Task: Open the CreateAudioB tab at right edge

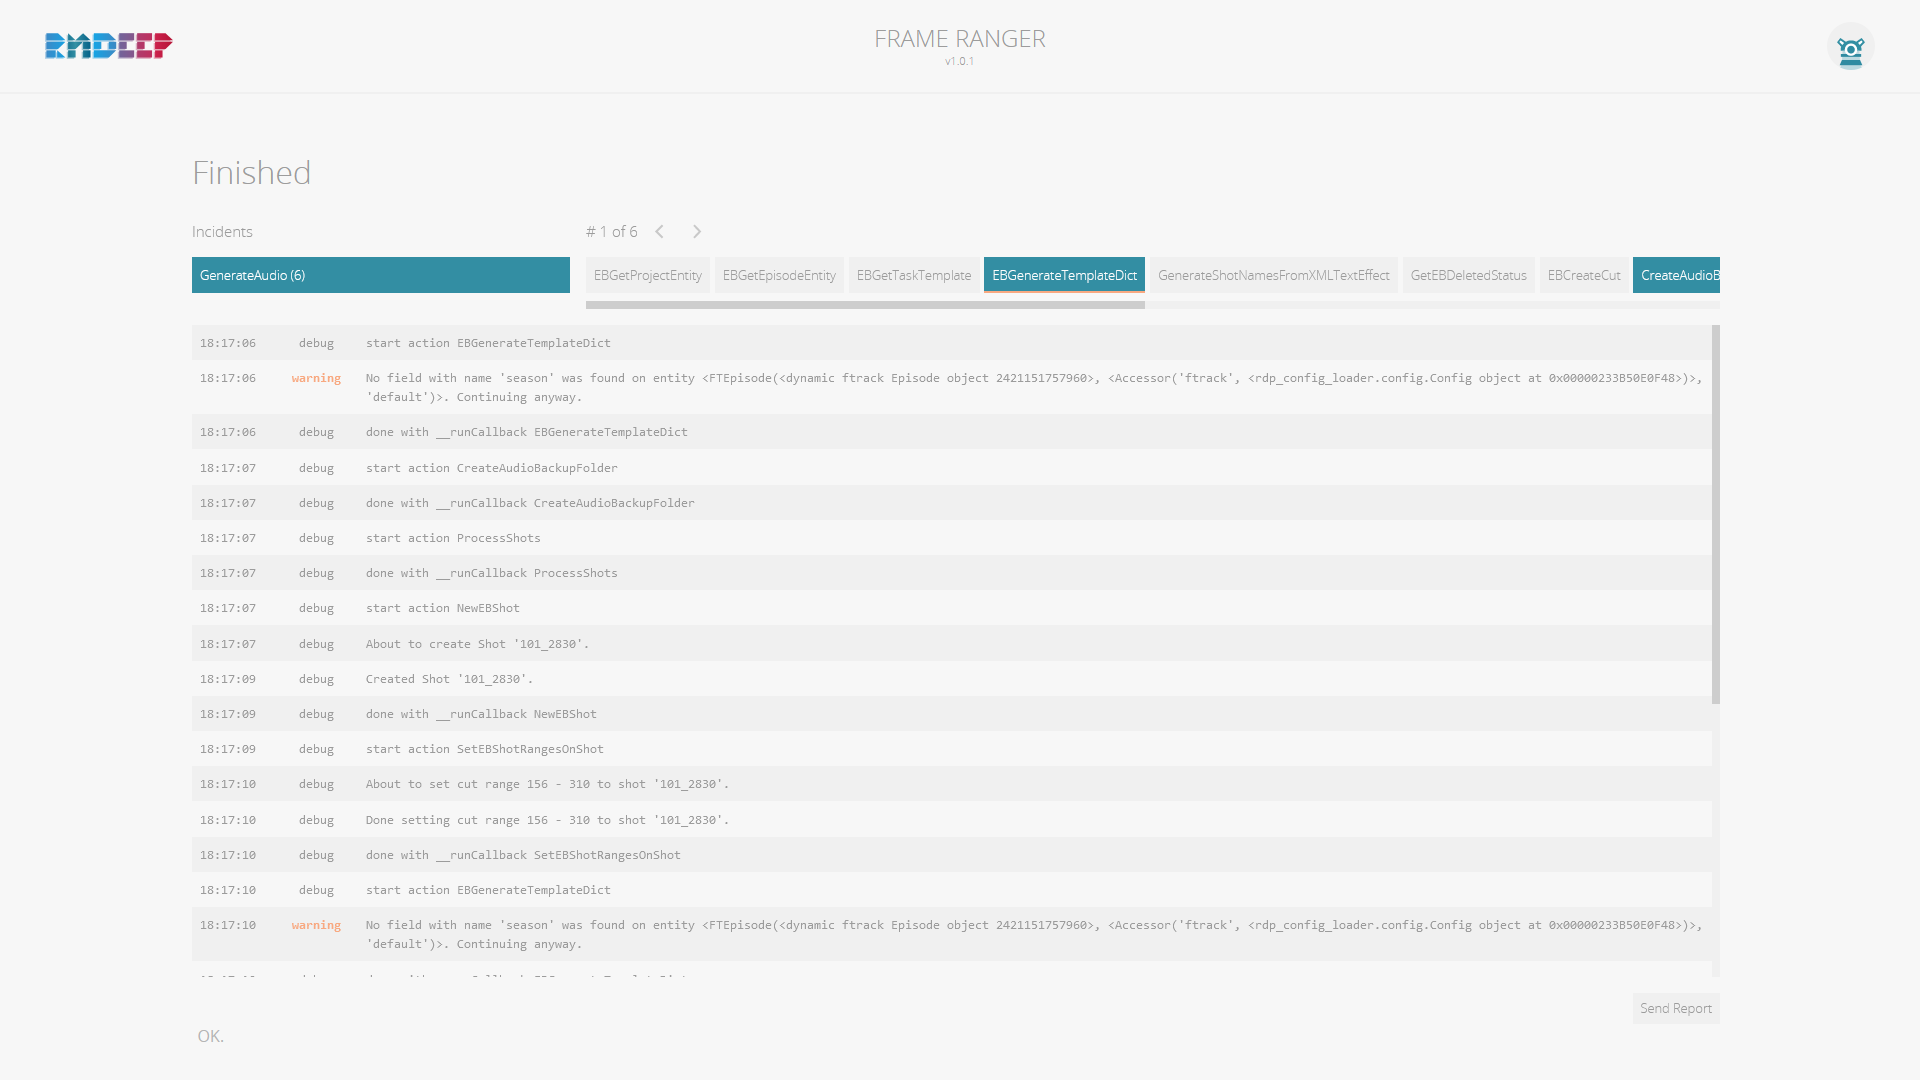Action: point(1677,275)
